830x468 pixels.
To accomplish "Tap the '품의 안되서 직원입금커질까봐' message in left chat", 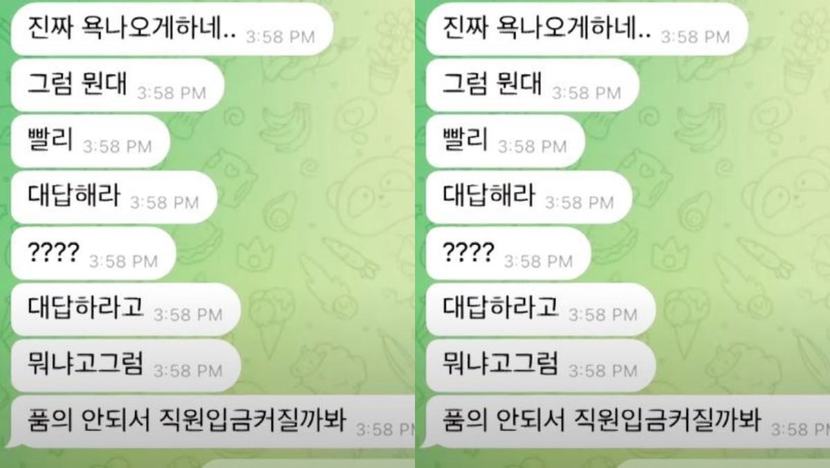I will click(213, 421).
